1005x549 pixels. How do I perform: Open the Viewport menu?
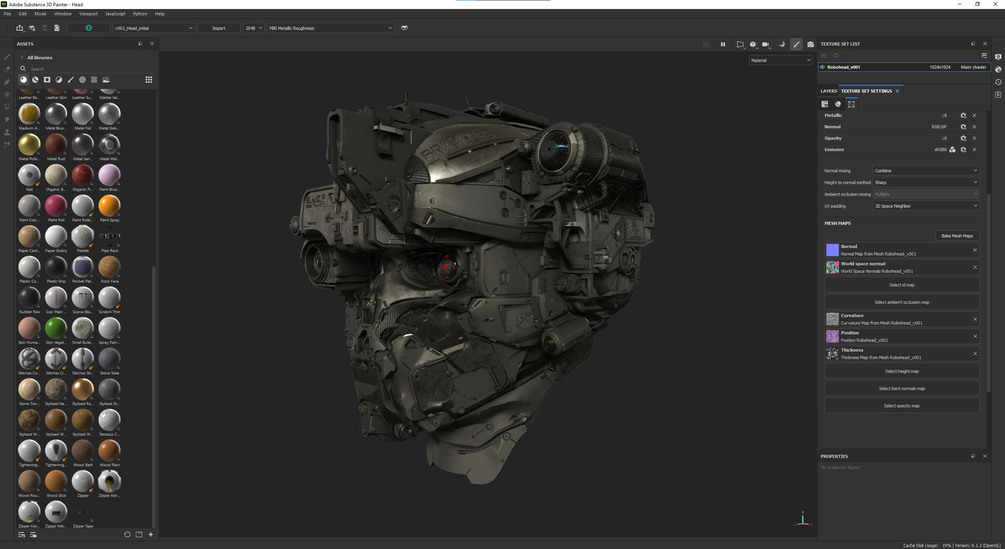click(x=88, y=14)
